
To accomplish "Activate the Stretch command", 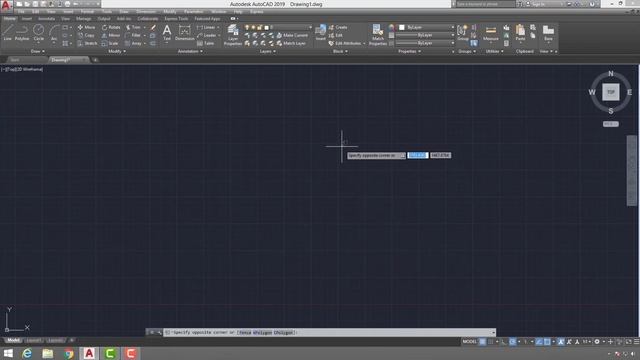I will tap(87, 43).
